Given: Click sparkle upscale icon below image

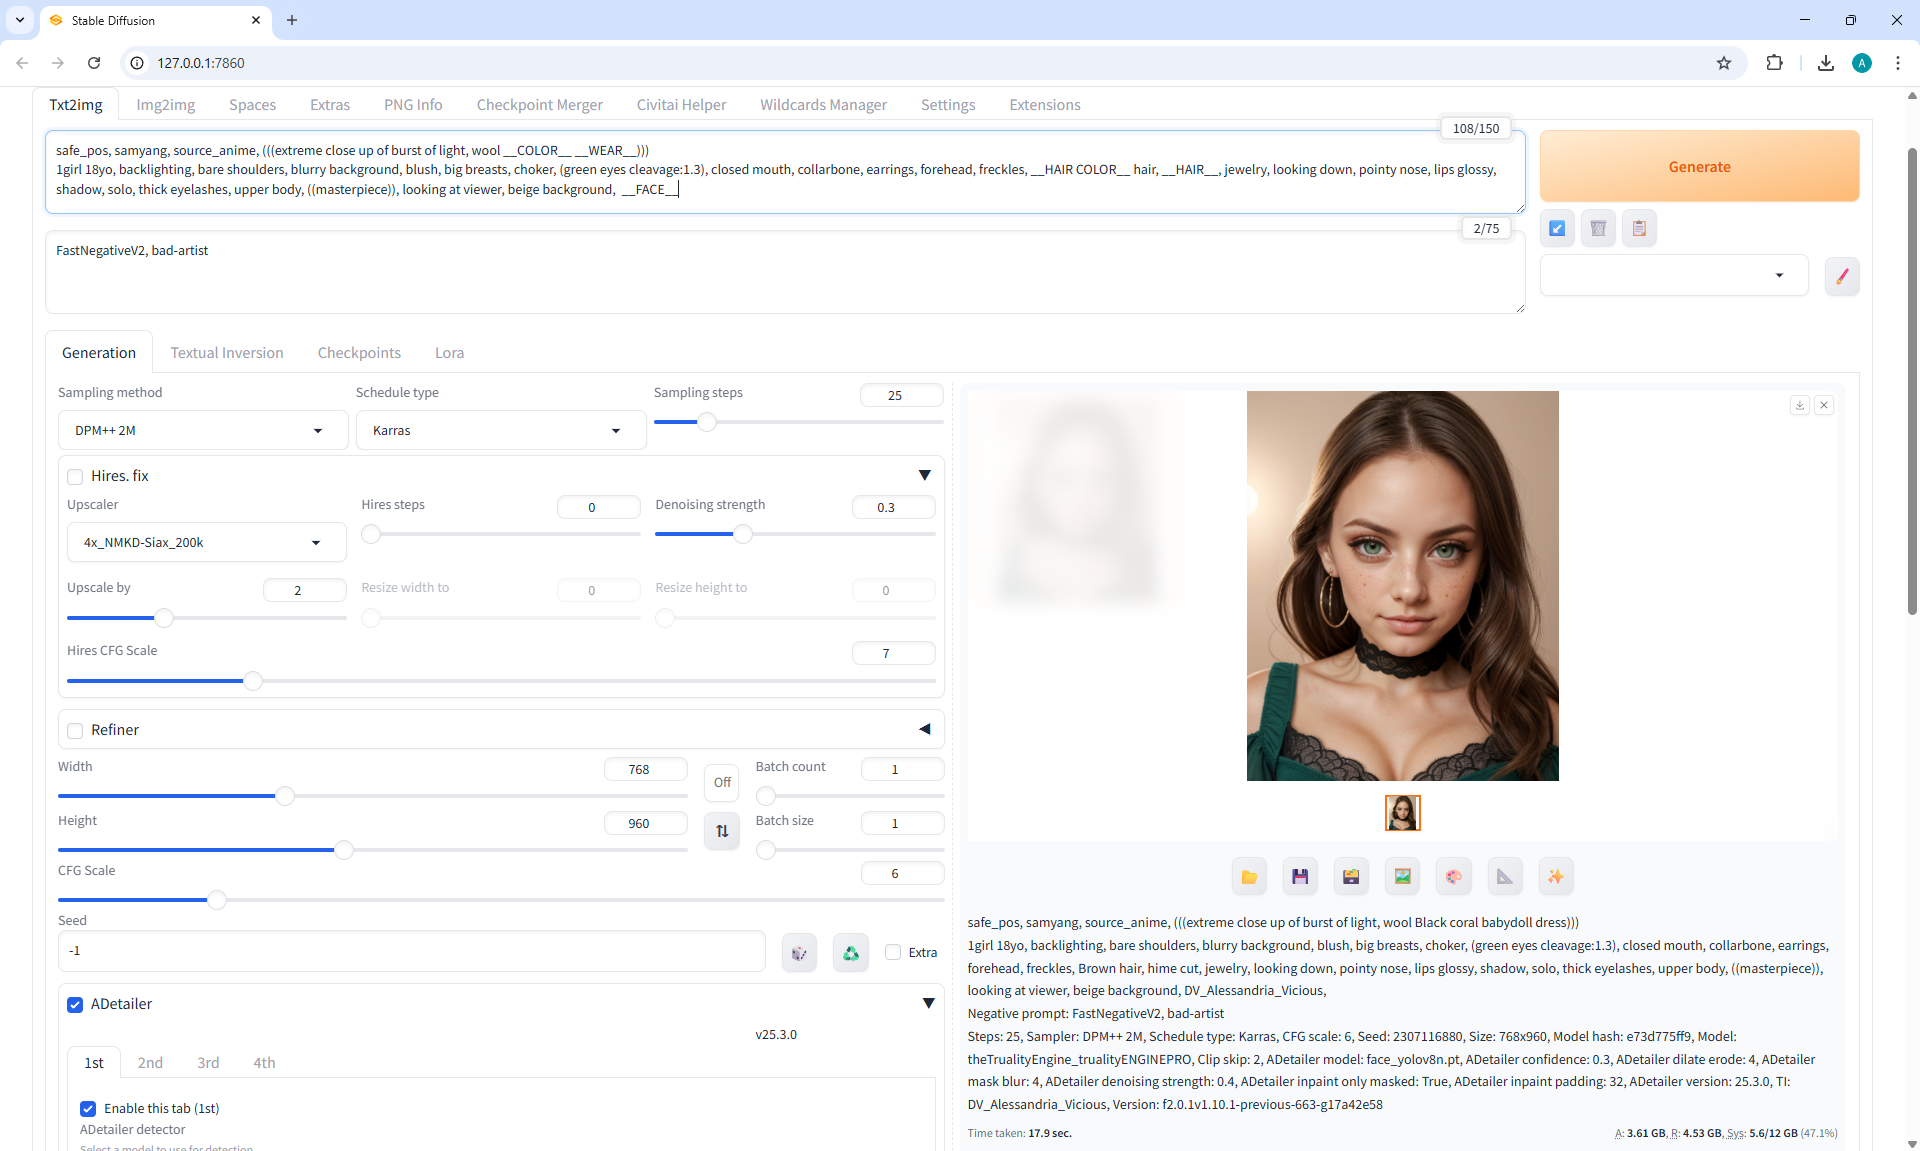Looking at the screenshot, I should [1555, 877].
